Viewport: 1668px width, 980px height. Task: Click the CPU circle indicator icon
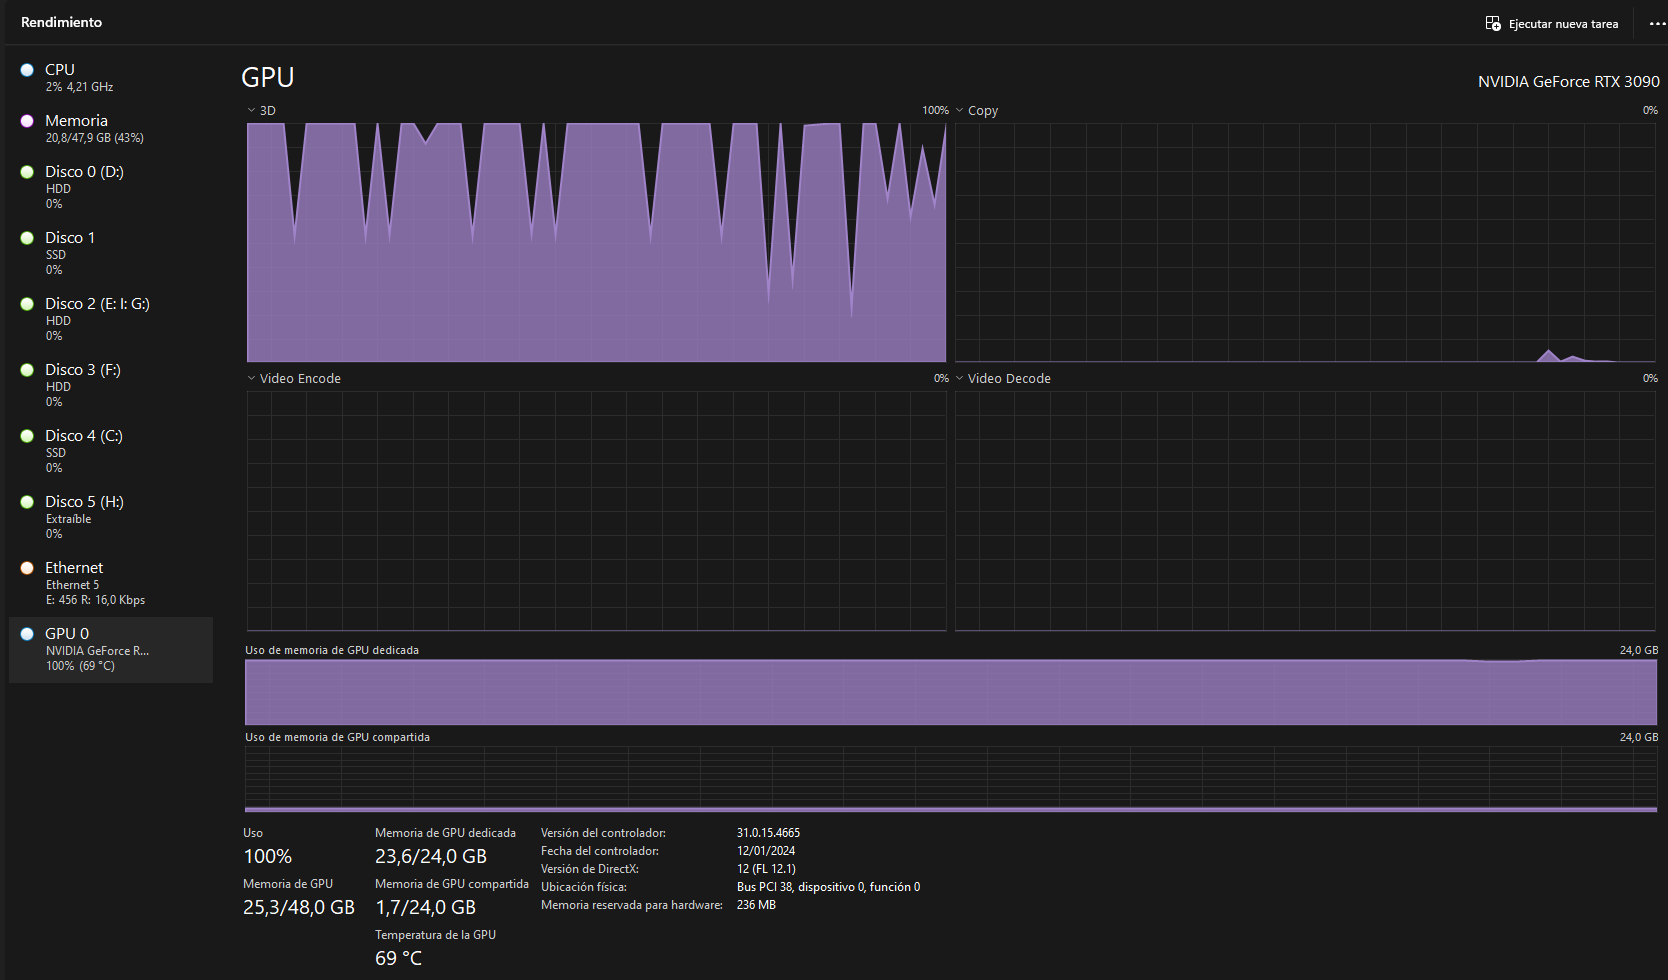tap(27, 70)
